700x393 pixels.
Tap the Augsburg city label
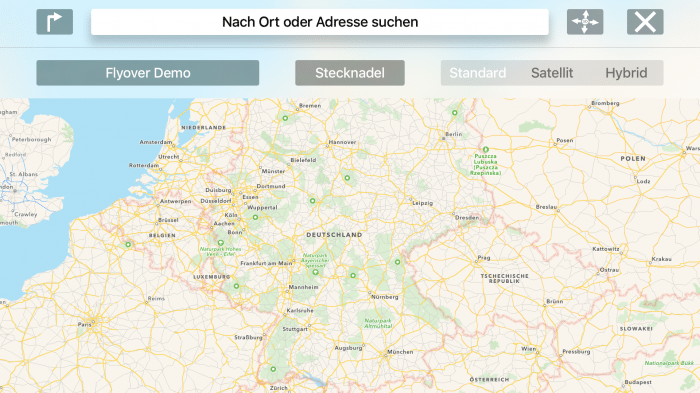pos(348,348)
